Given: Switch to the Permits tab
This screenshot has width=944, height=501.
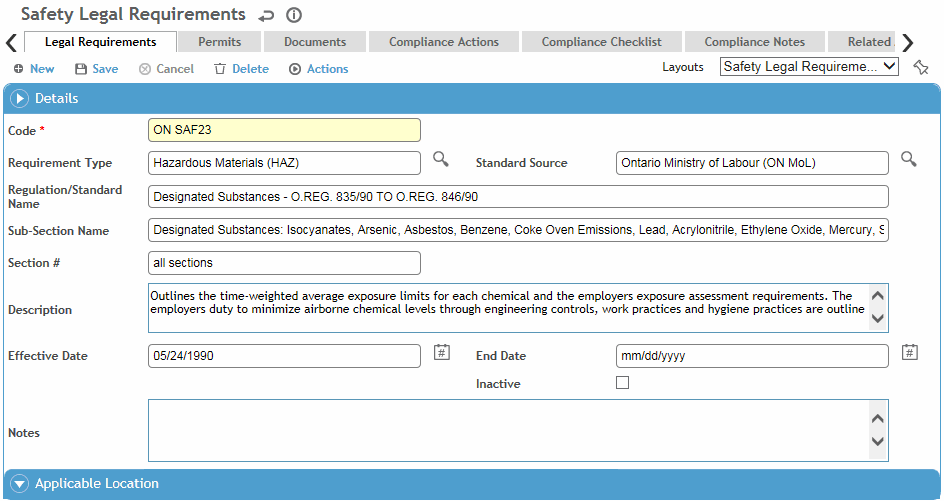Looking at the screenshot, I should tap(220, 42).
